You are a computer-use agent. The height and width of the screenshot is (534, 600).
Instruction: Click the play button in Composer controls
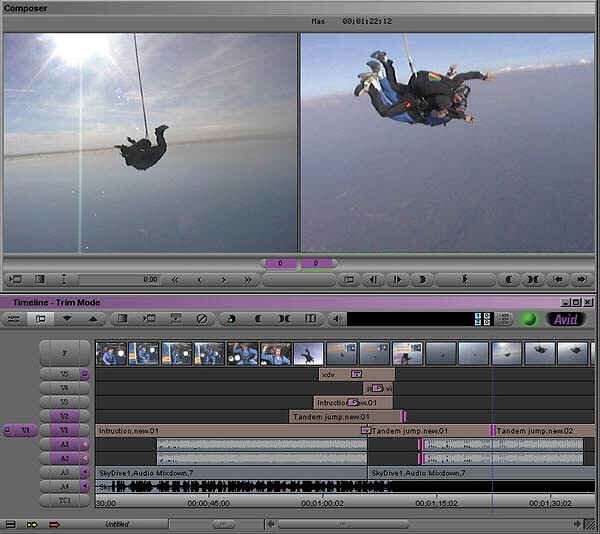point(397,280)
